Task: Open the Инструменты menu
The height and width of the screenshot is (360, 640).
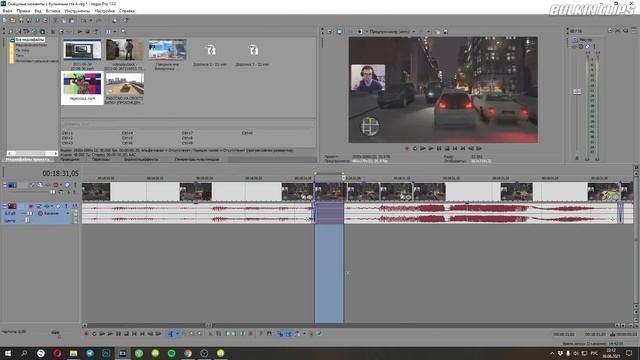Action: (77, 11)
